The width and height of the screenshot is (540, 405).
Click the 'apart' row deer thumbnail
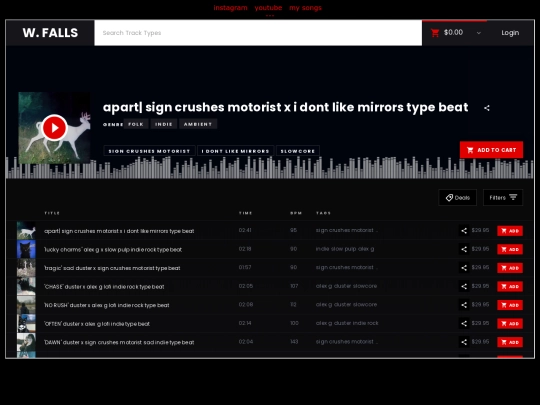point(26,231)
